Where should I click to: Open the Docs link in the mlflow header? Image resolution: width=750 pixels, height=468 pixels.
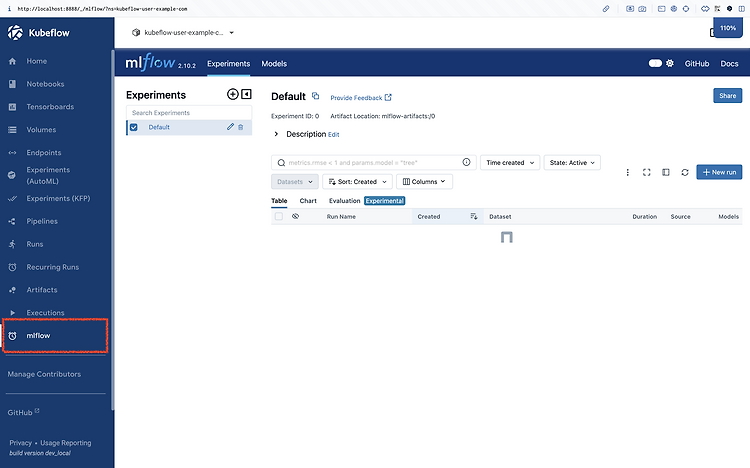point(729,64)
